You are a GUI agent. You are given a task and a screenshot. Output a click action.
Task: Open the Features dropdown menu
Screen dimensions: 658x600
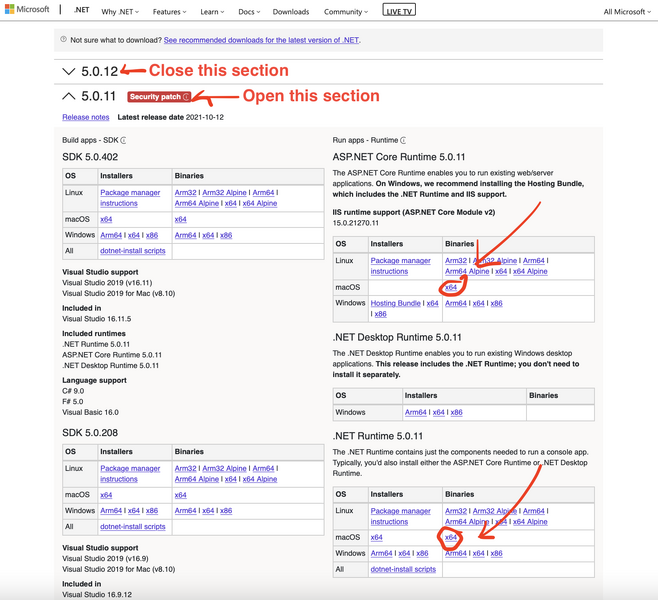[x=170, y=12]
